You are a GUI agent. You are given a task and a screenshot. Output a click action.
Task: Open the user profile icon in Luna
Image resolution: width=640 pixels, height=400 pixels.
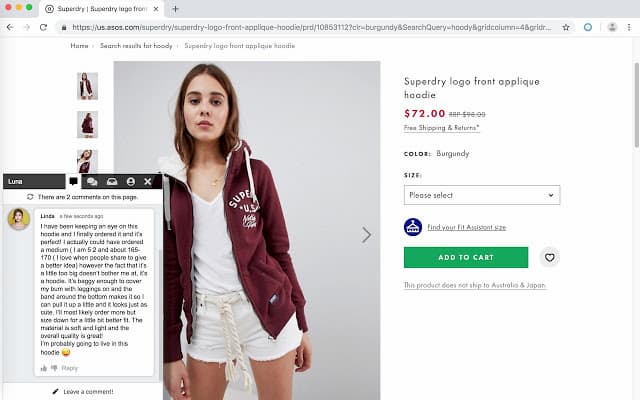coord(131,182)
